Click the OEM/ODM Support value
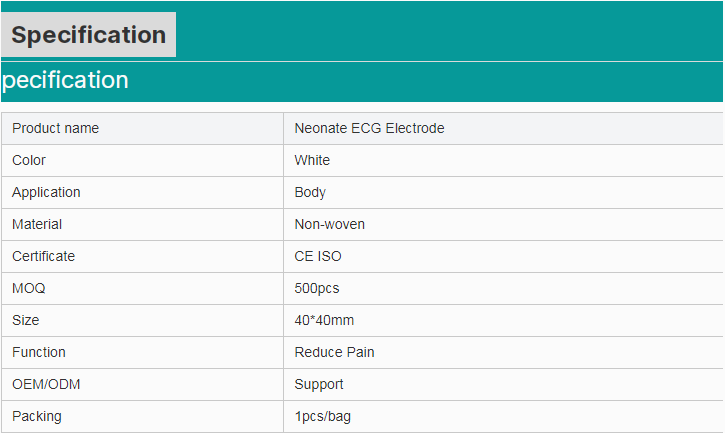725x433 pixels. (x=319, y=384)
